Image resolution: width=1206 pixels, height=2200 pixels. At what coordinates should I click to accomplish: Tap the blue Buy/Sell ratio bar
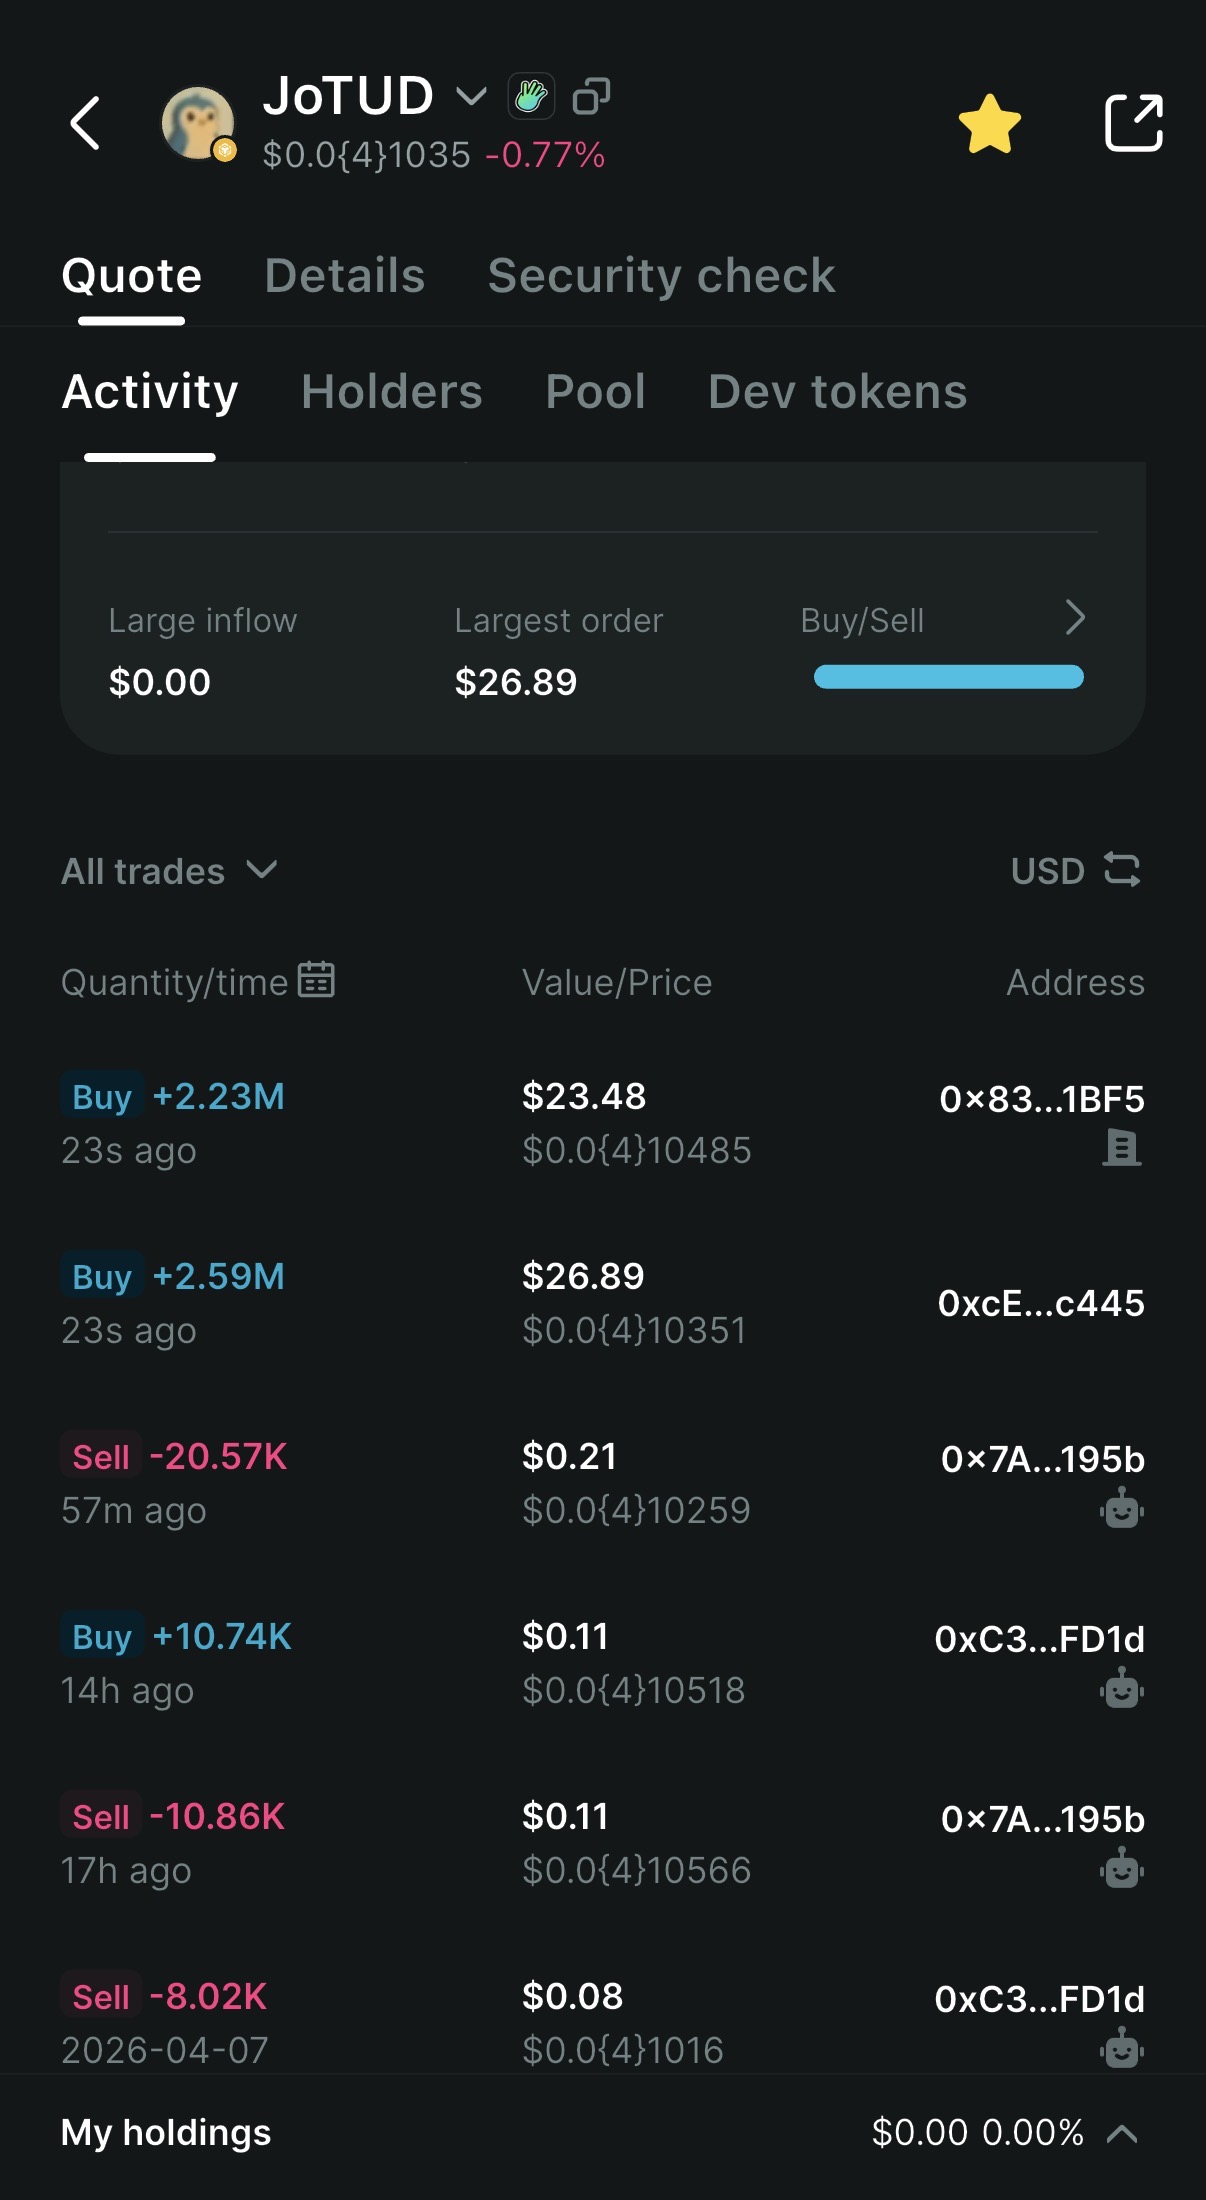click(948, 677)
